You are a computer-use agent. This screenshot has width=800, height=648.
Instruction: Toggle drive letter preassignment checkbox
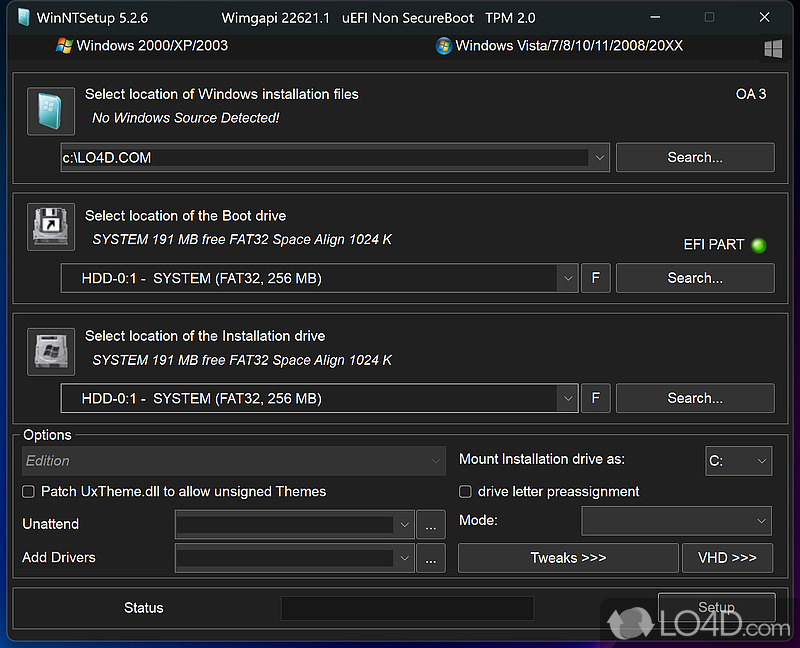465,491
